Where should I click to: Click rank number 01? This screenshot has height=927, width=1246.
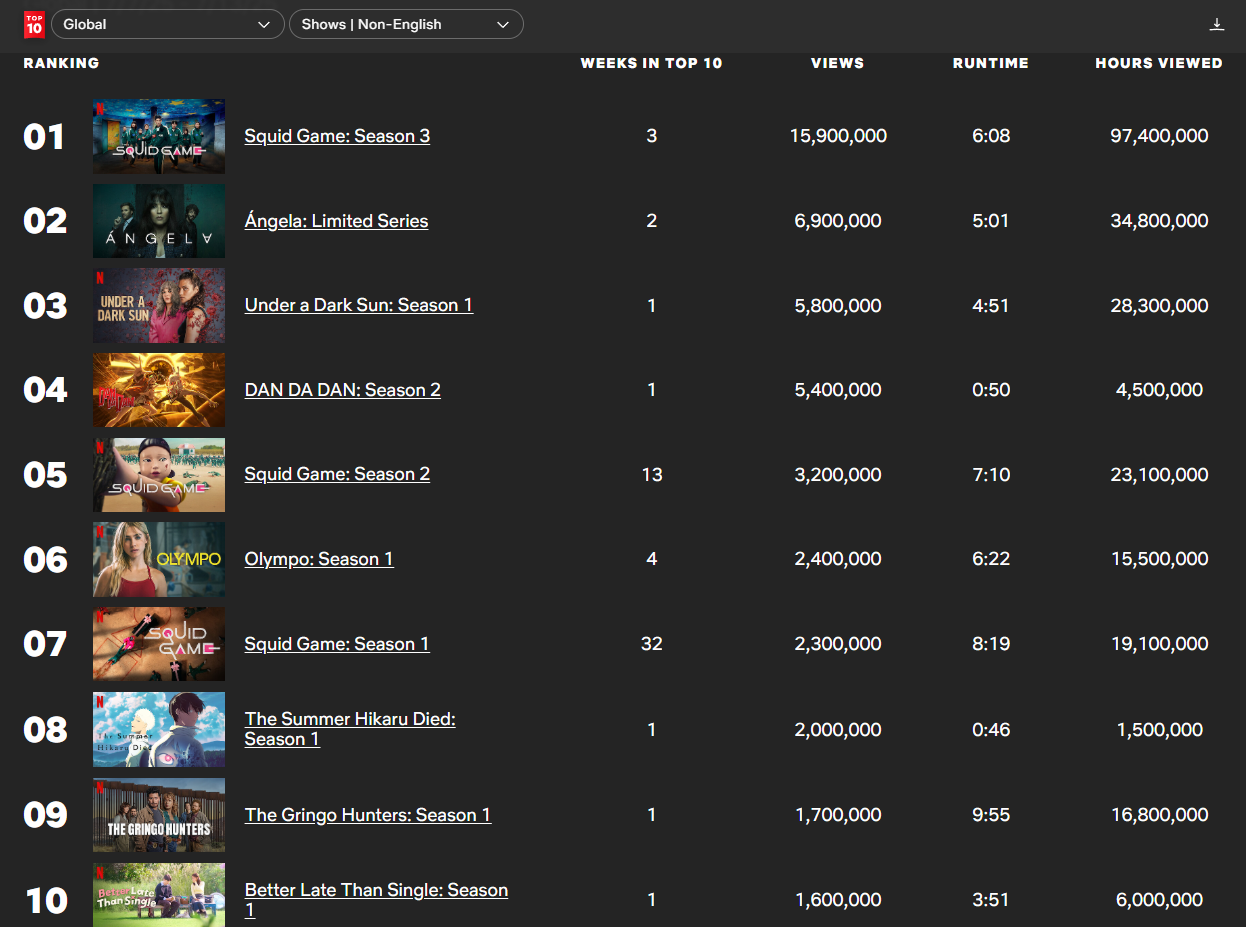(44, 137)
